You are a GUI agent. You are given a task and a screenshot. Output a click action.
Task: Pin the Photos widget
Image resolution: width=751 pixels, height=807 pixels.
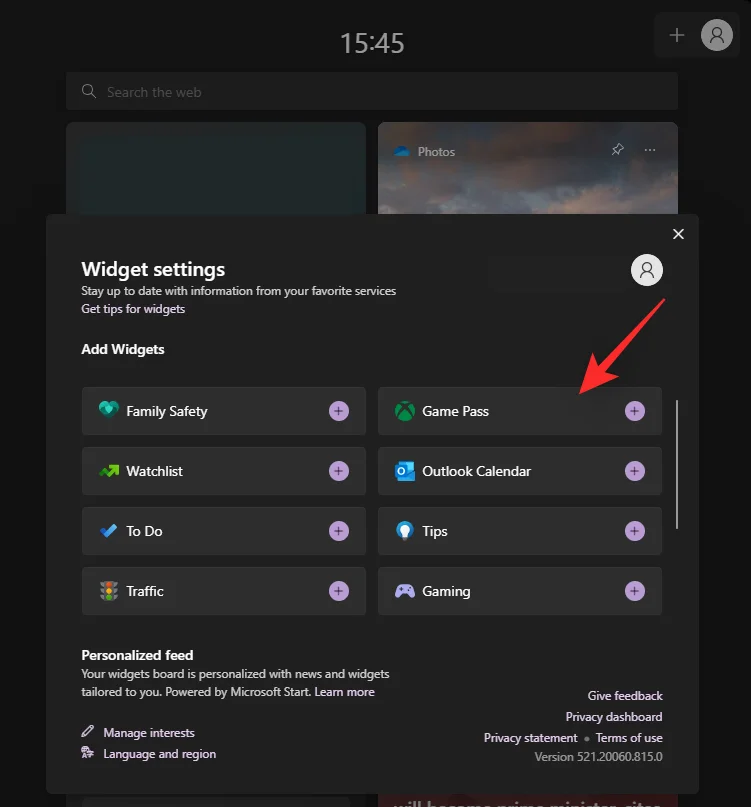pos(618,150)
